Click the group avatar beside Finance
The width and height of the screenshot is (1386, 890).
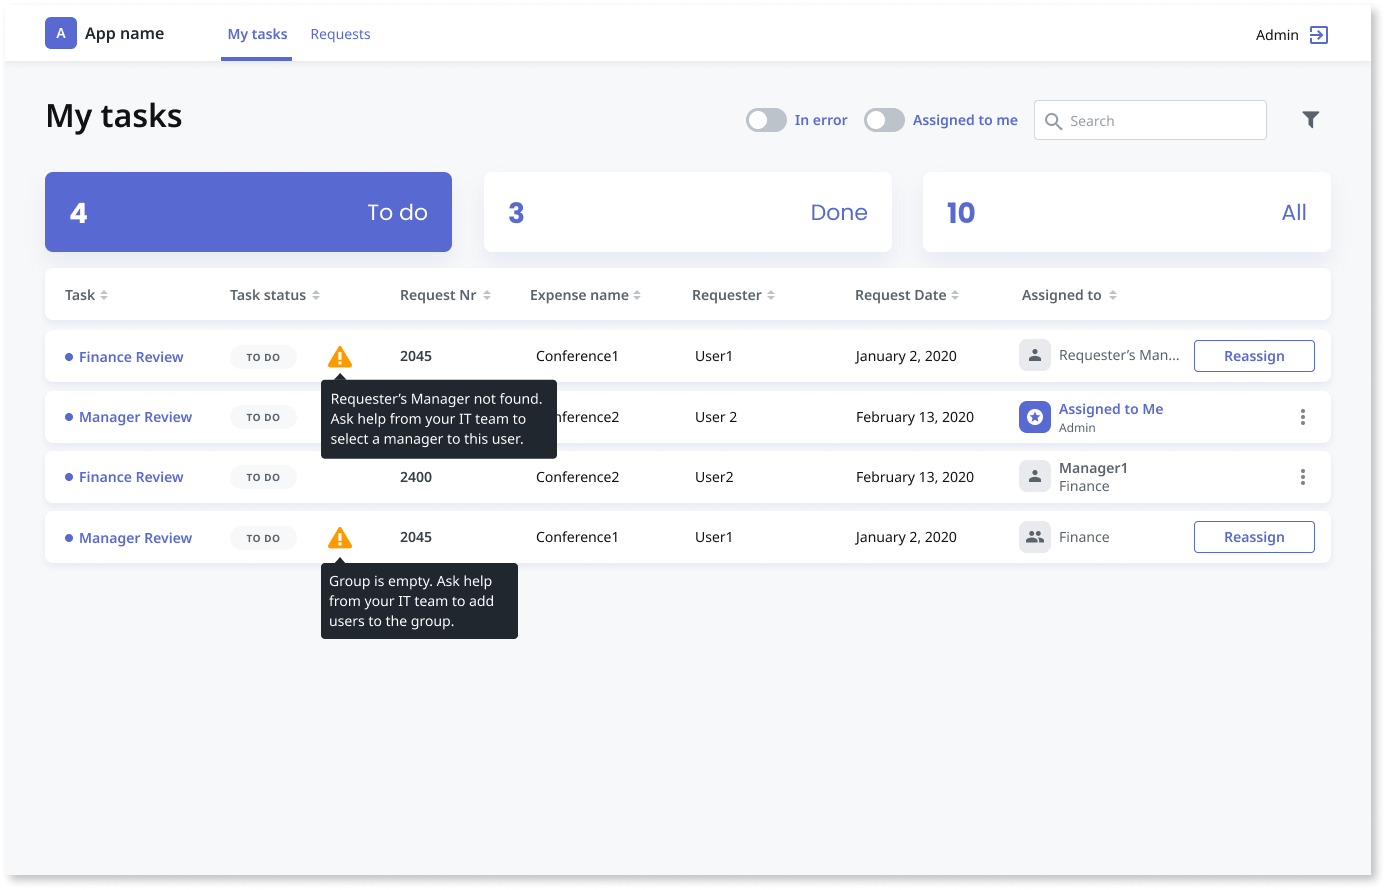pos(1035,537)
